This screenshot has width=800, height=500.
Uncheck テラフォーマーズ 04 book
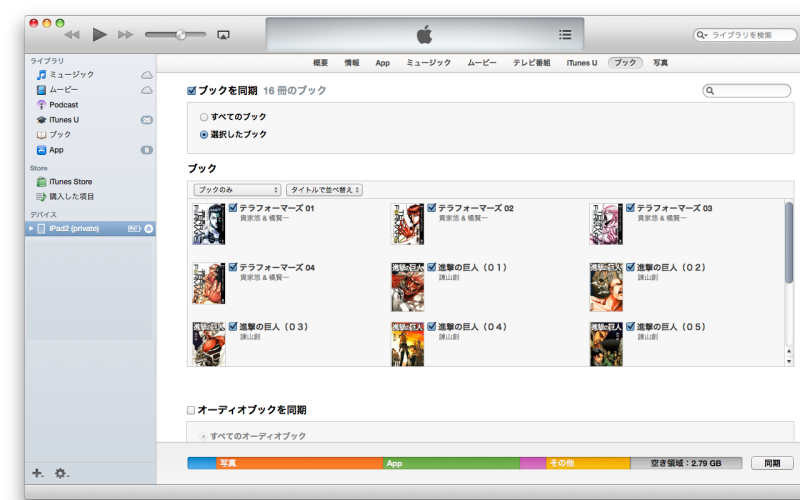point(233,267)
